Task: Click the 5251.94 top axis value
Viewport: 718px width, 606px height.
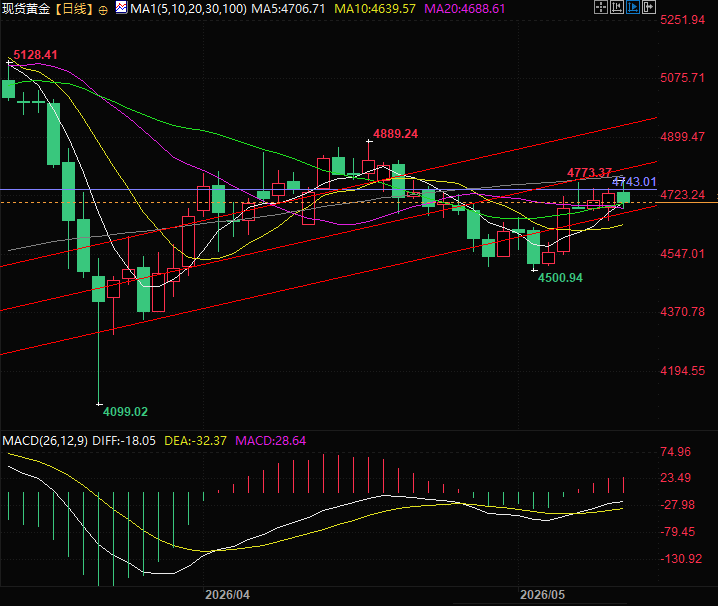Action: 682,20
